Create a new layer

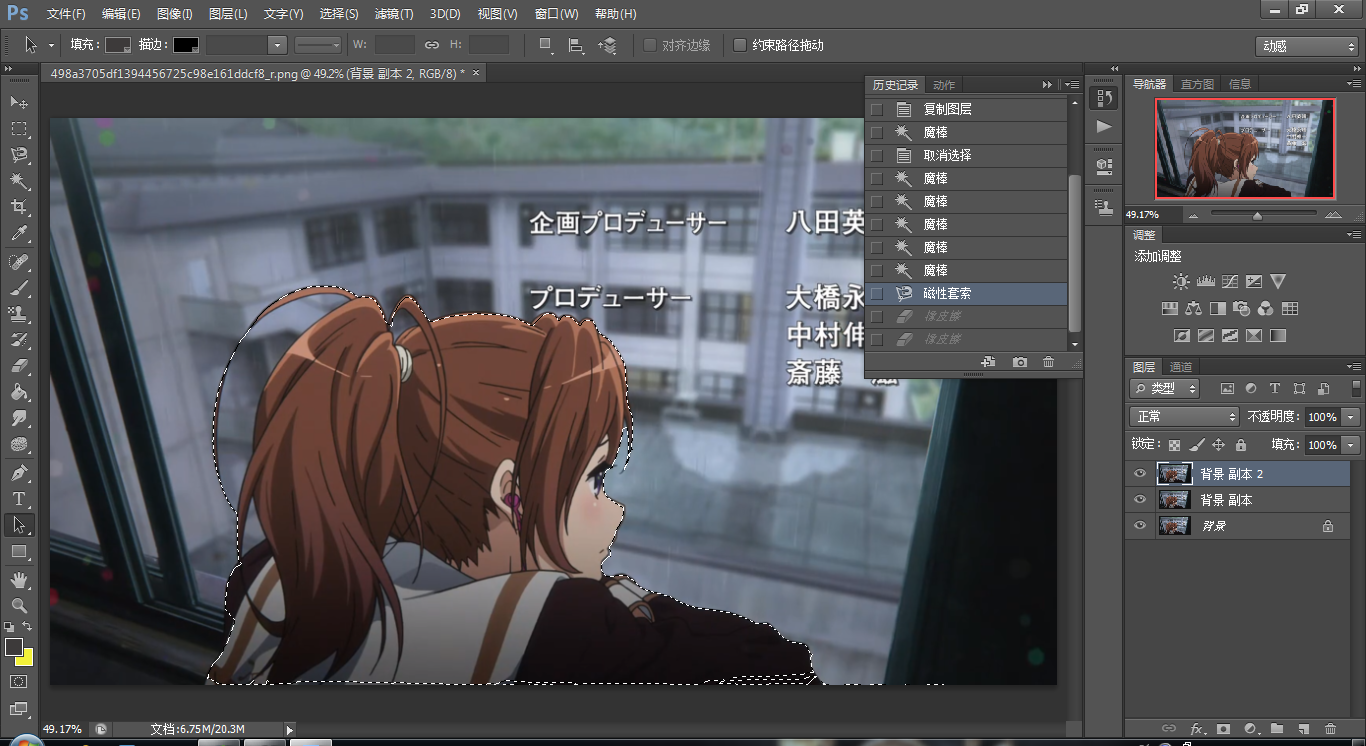pos(1303,729)
